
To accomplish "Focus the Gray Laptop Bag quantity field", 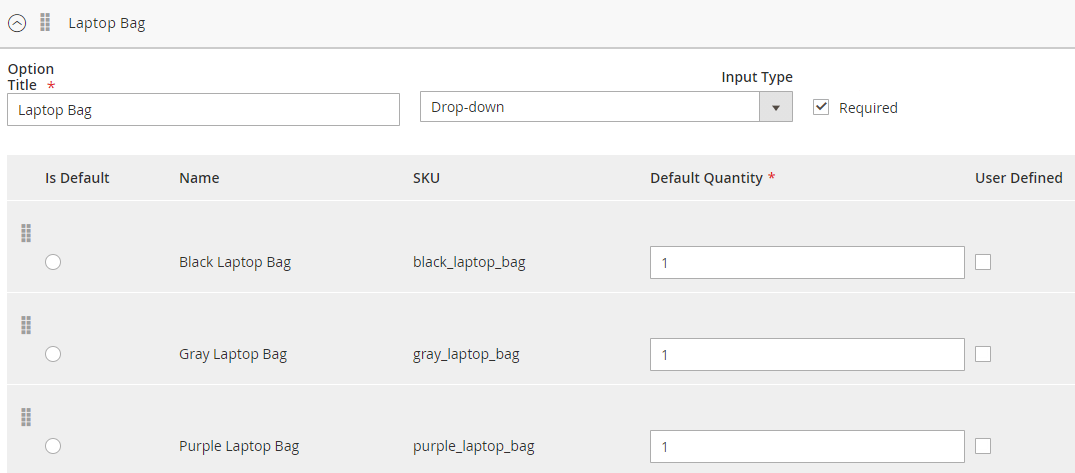I will [x=807, y=355].
